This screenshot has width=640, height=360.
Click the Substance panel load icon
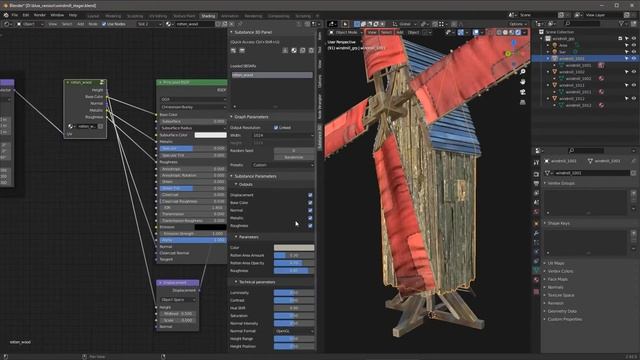point(233,51)
